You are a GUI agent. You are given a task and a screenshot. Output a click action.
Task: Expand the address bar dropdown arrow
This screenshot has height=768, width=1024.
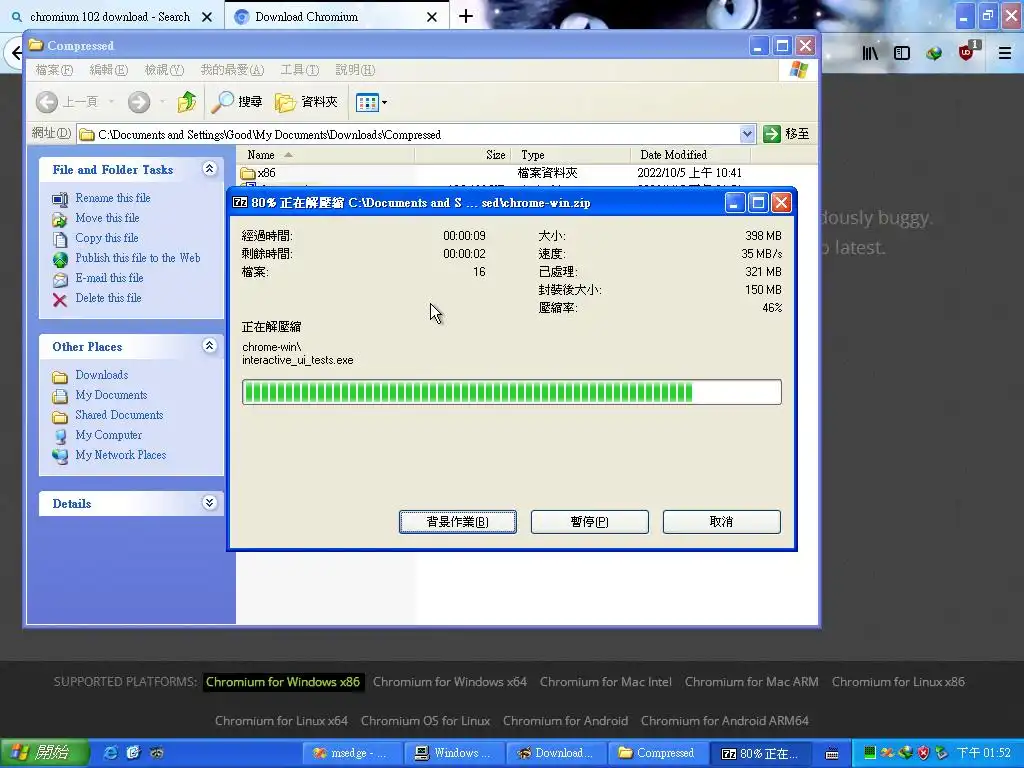click(748, 135)
